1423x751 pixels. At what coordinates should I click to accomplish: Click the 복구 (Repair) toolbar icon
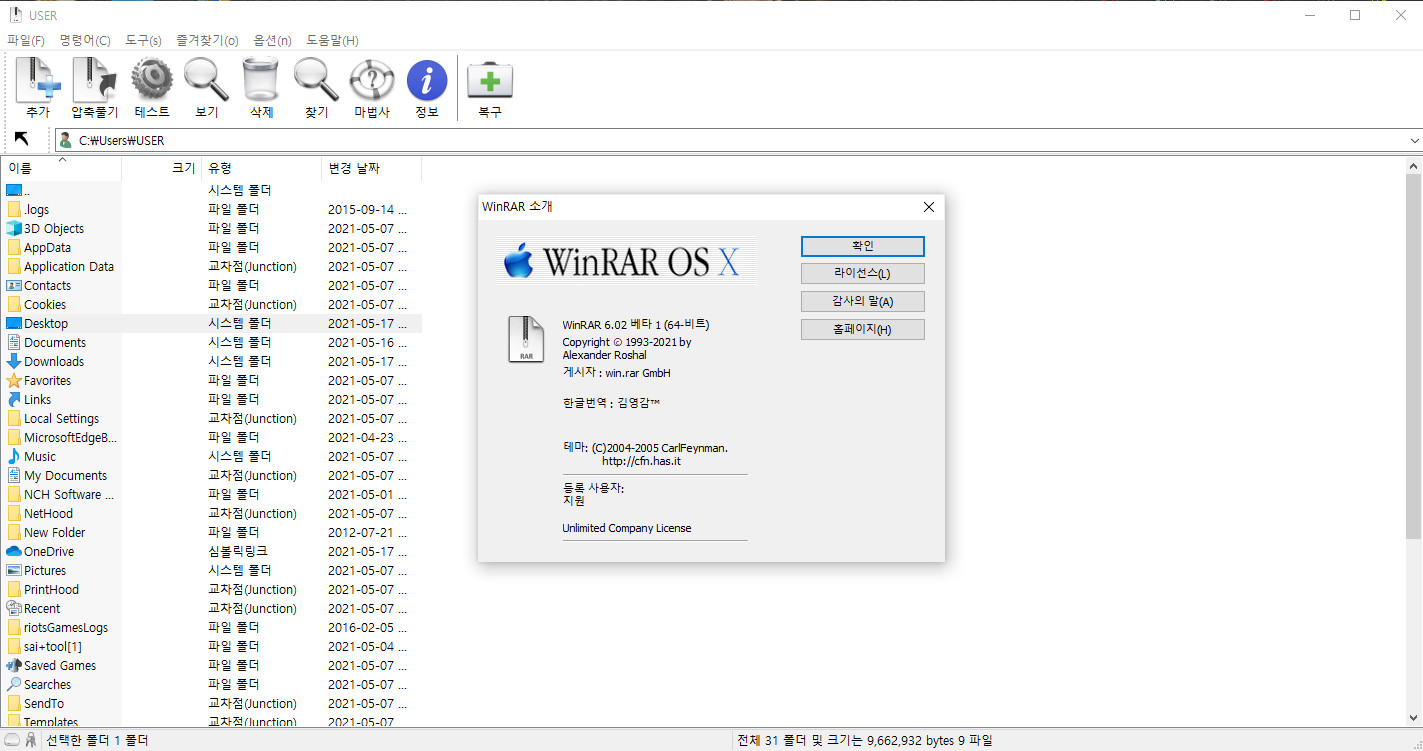click(490, 81)
